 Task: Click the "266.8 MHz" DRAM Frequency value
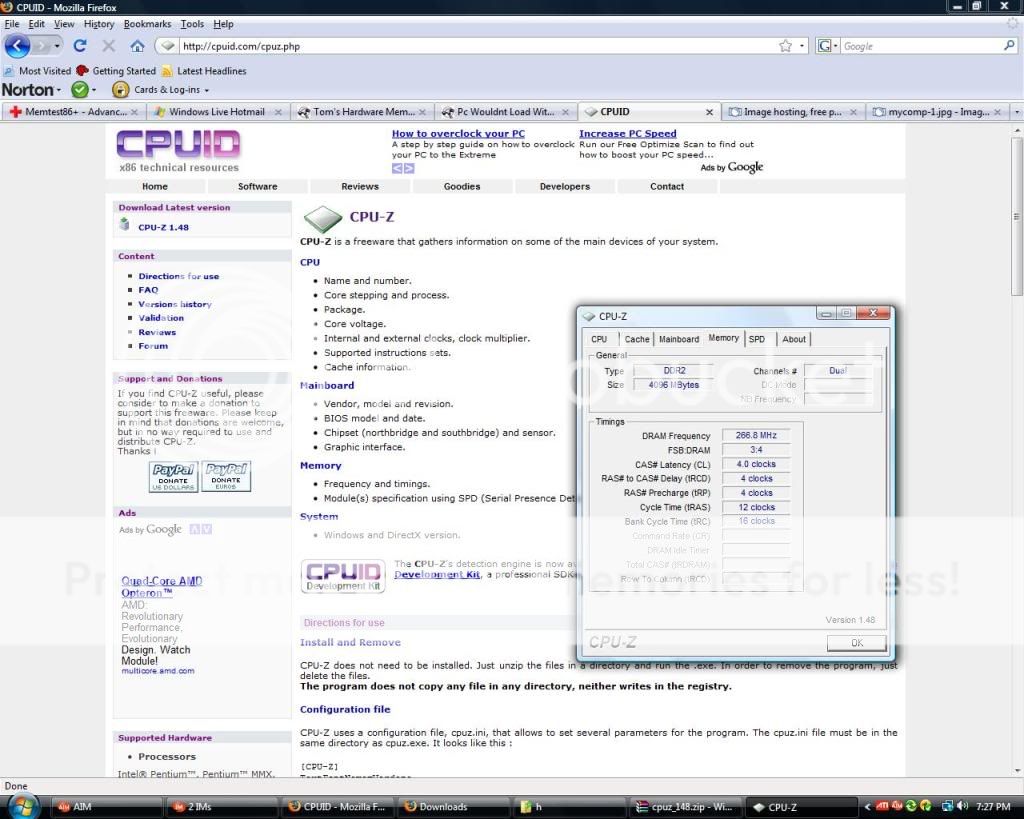756,435
